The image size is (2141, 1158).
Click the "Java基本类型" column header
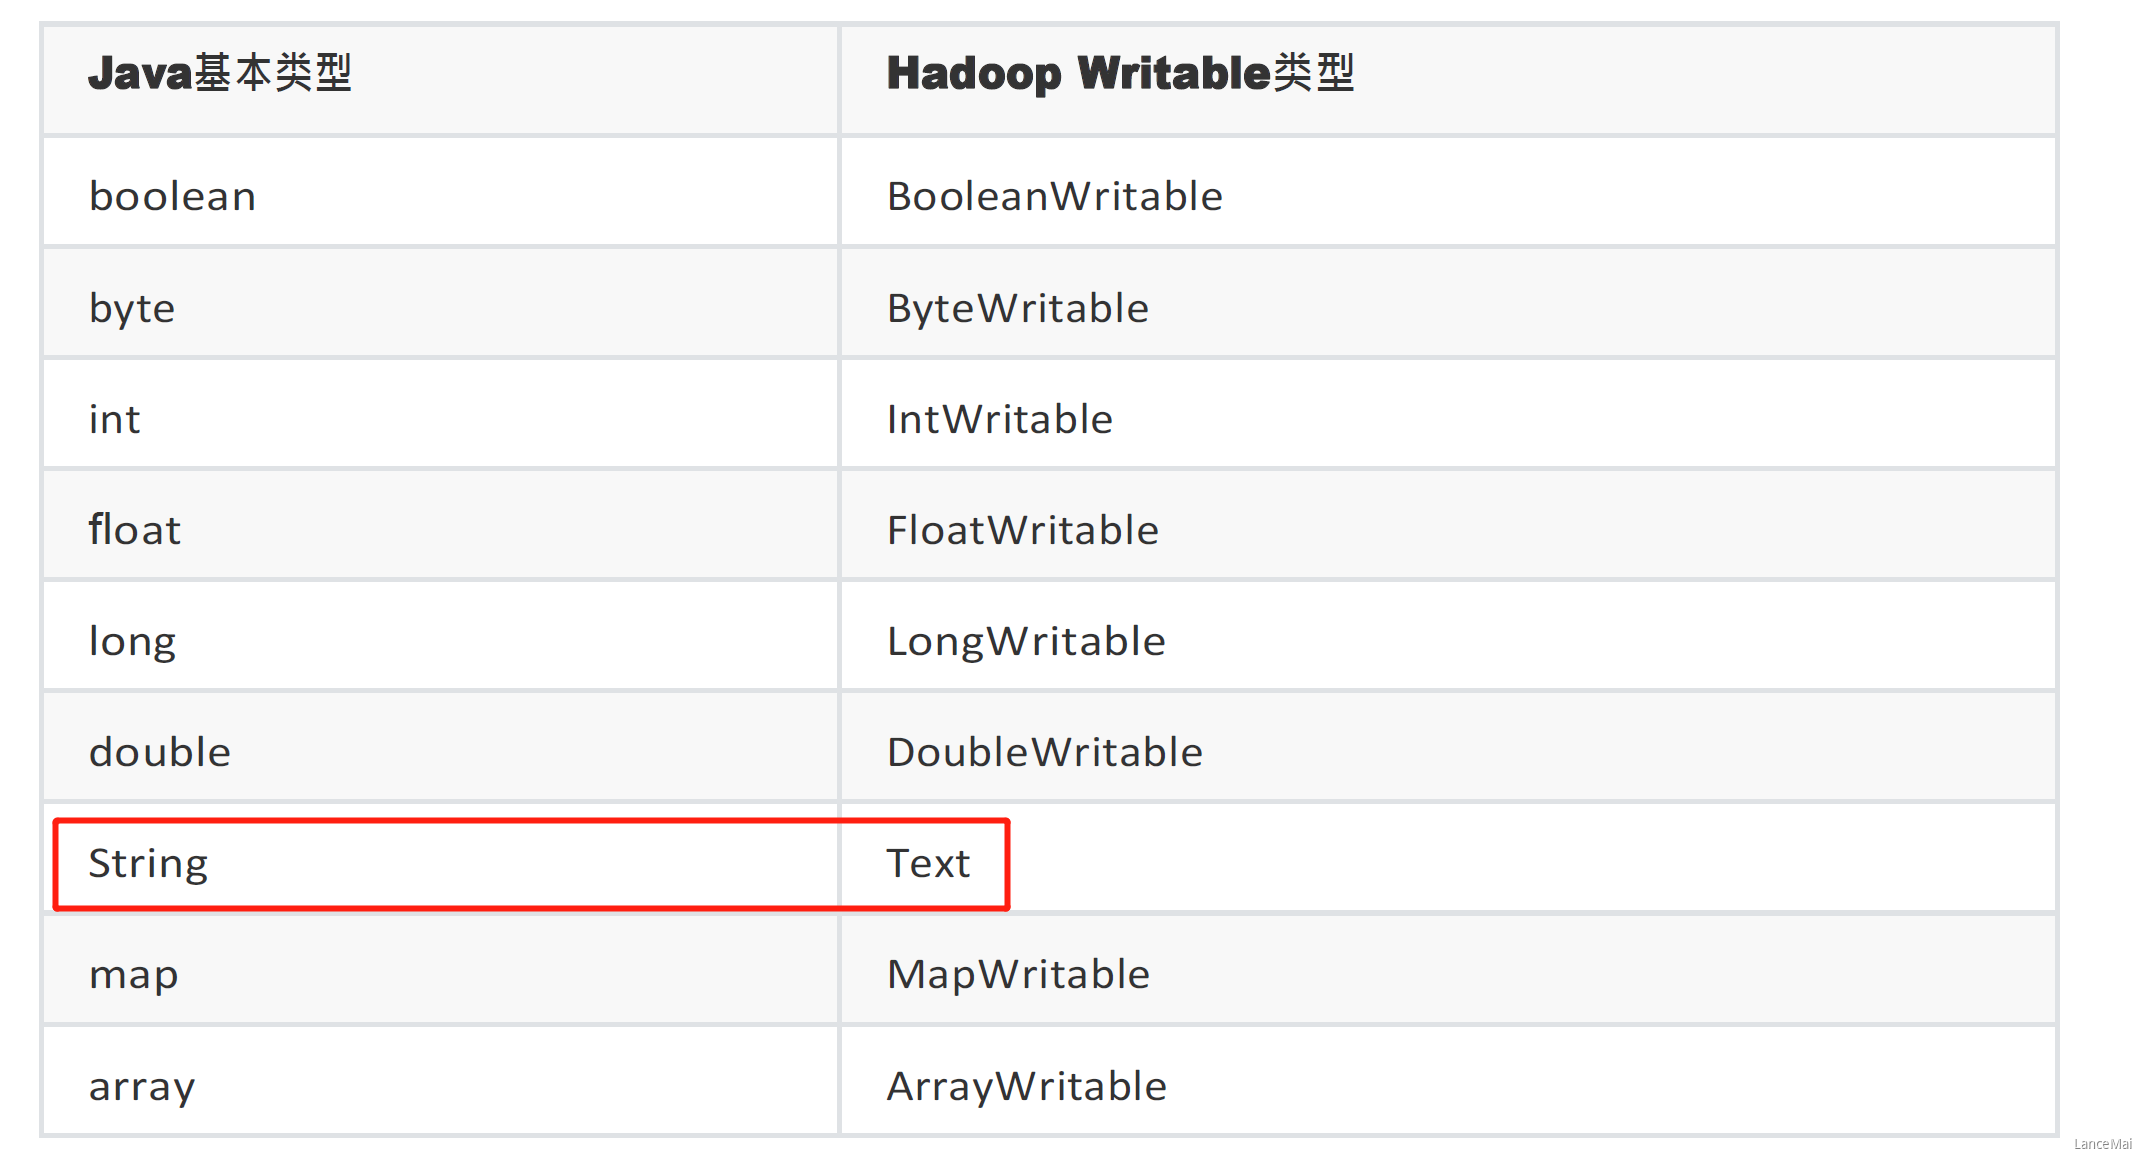click(x=220, y=74)
